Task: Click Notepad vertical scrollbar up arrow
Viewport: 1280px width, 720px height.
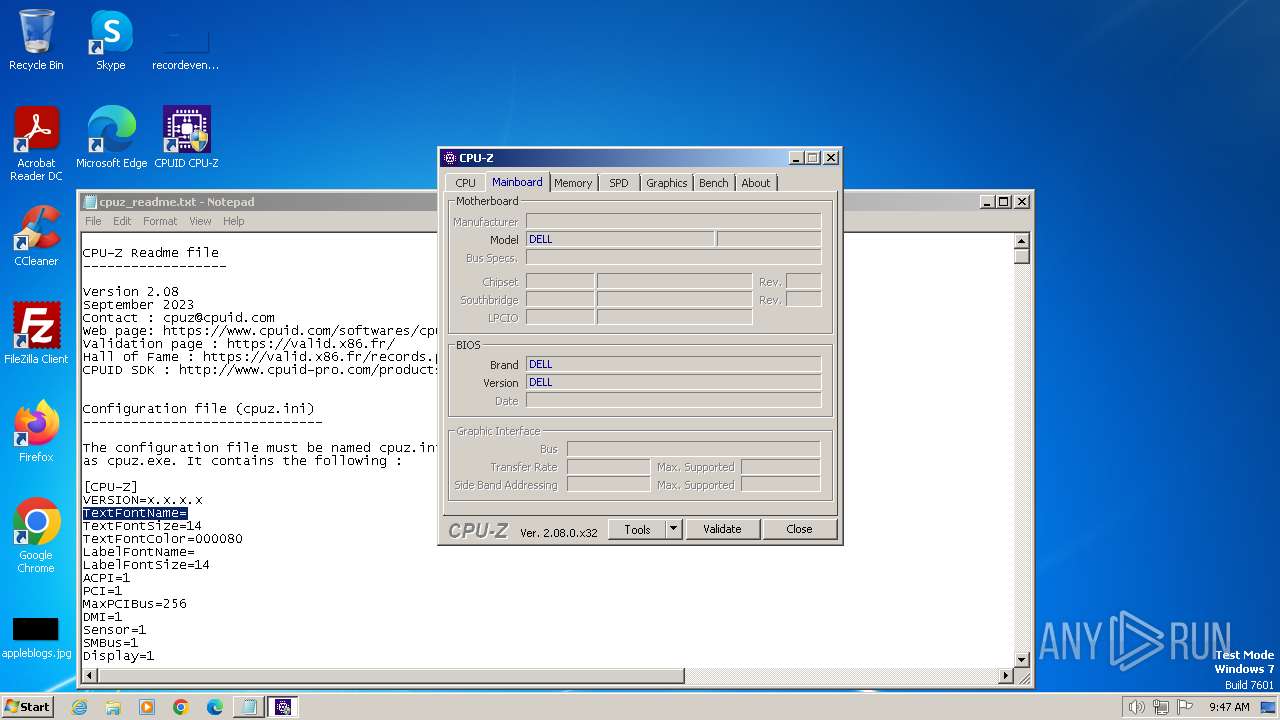Action: (x=1021, y=241)
